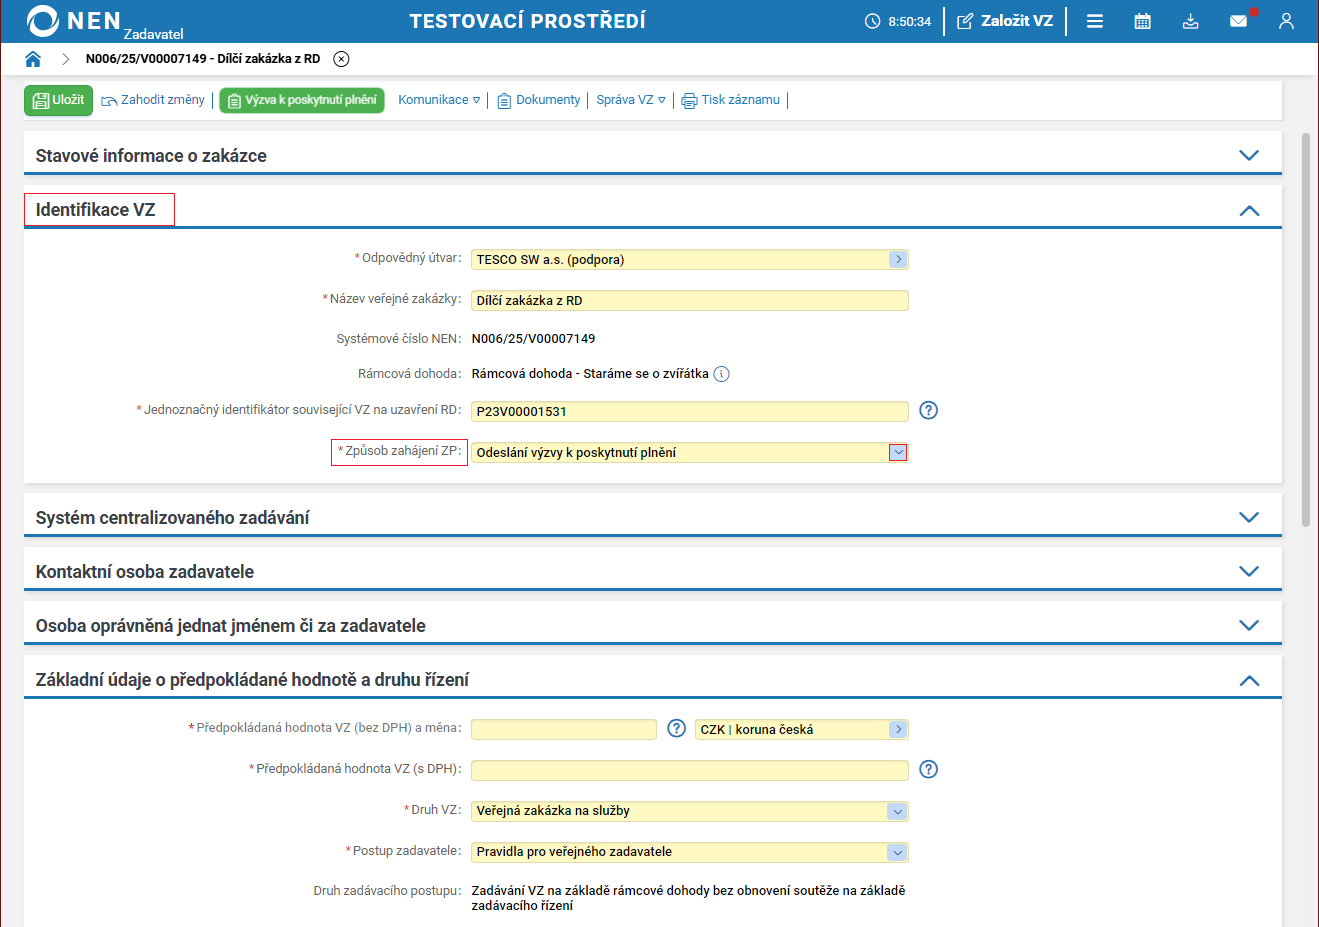1319x927 pixels.
Task: Open the messages envelope icon
Action: [1238, 21]
